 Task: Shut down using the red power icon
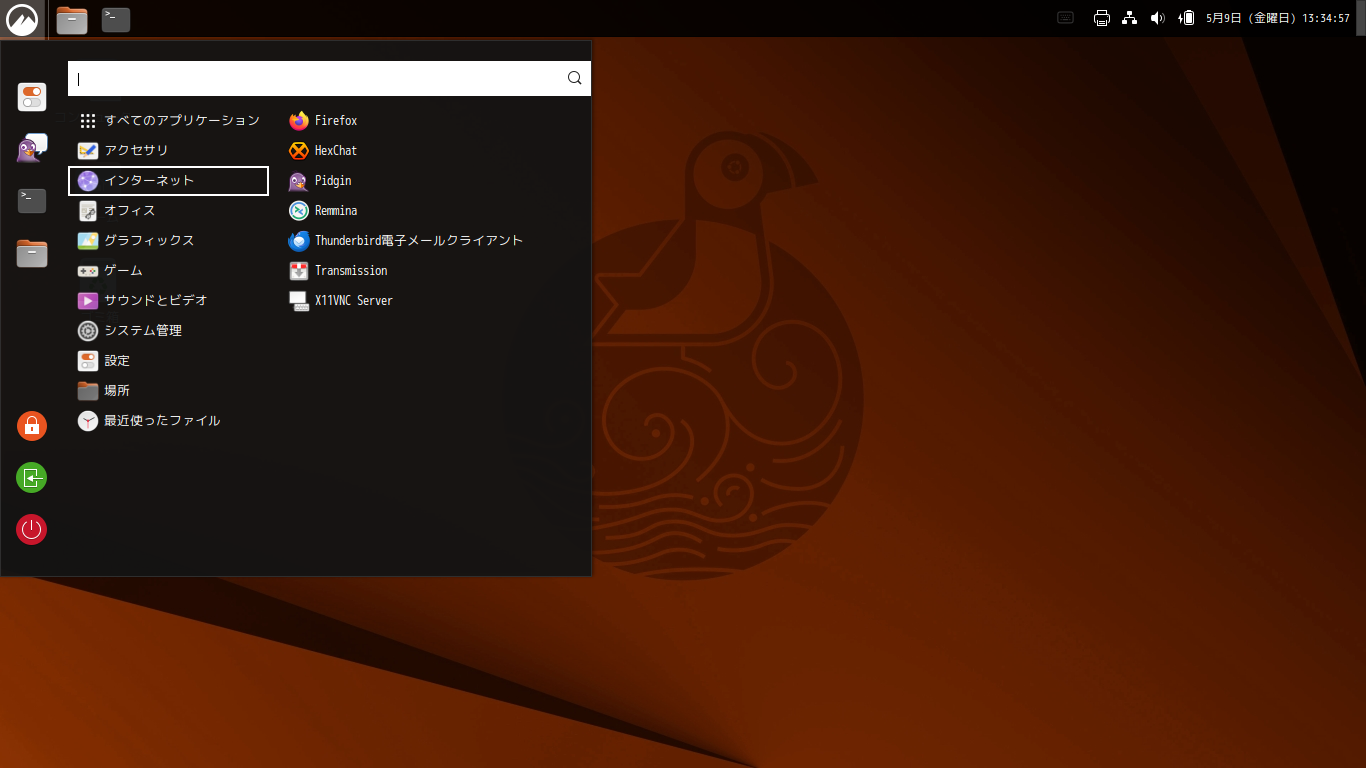click(x=31, y=530)
